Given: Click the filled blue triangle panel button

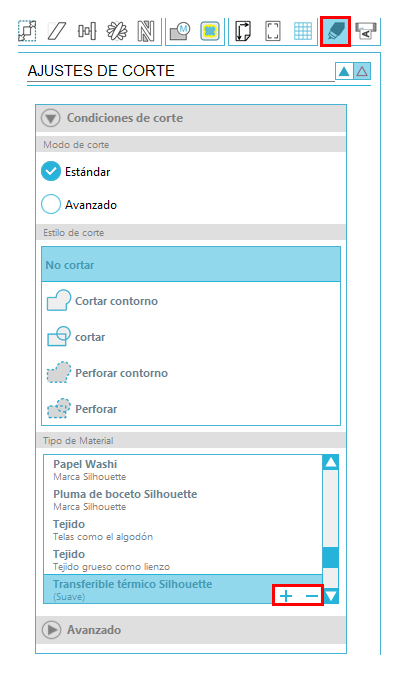Looking at the screenshot, I should click(x=344, y=71).
